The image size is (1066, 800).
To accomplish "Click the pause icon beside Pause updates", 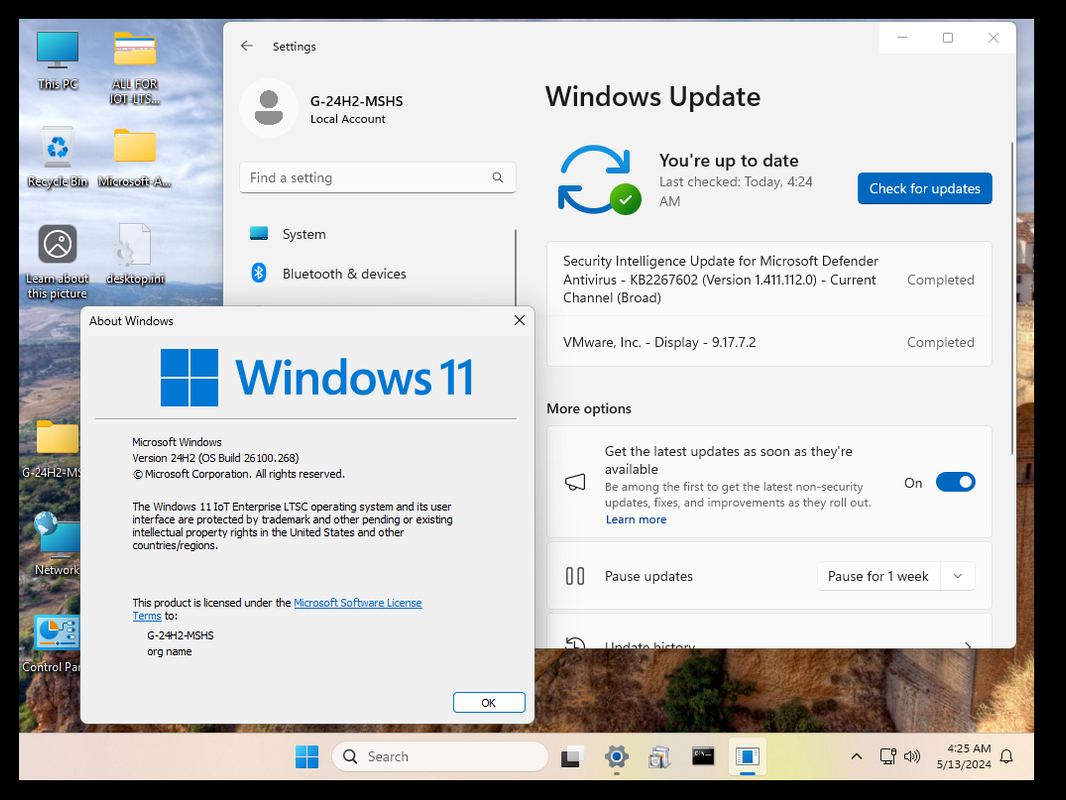I will pos(575,576).
